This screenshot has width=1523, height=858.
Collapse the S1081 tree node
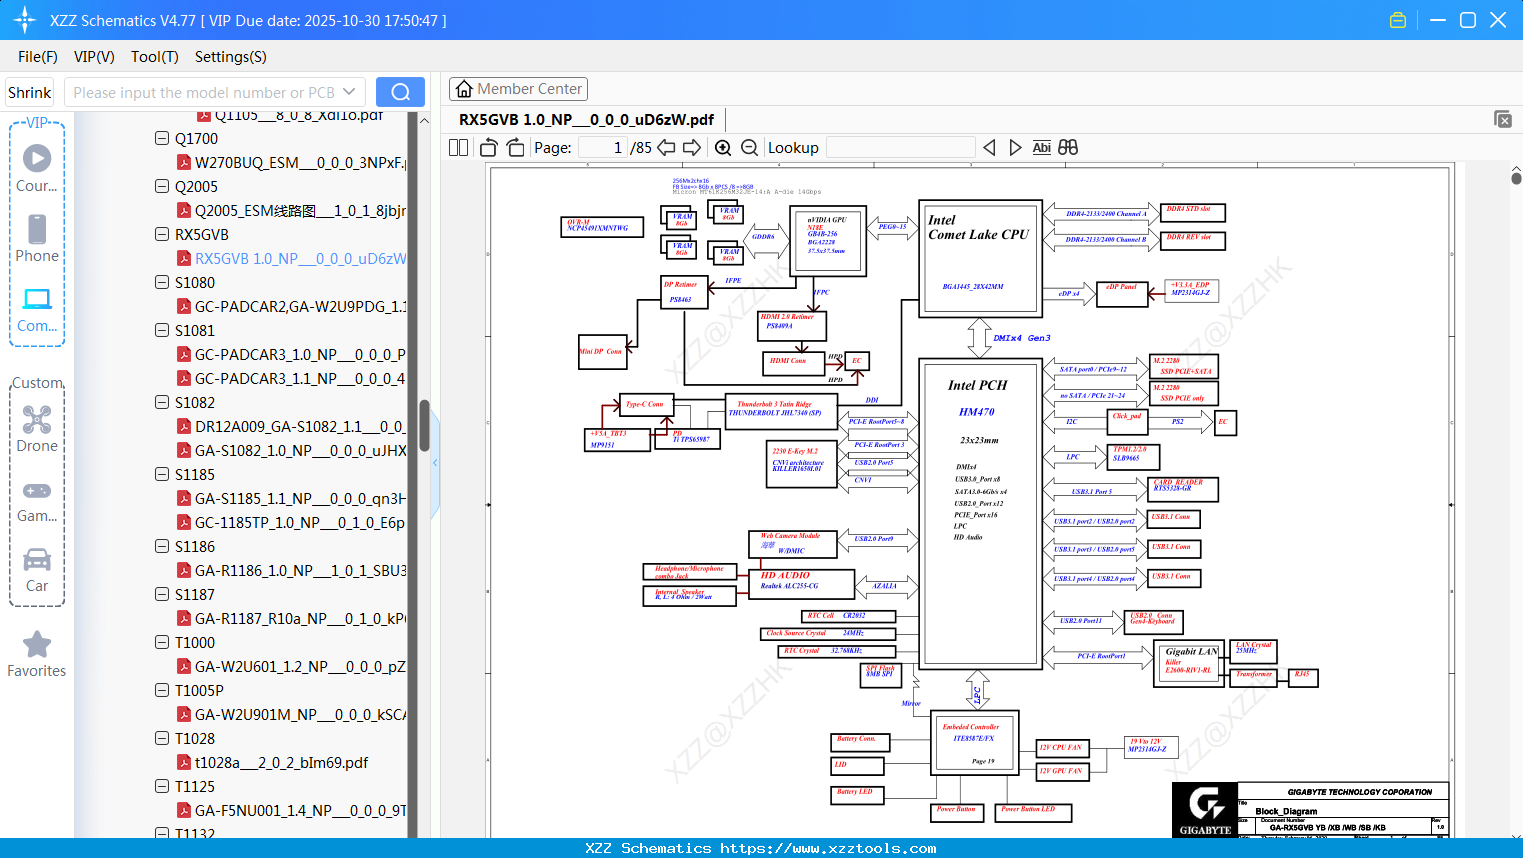(x=162, y=330)
